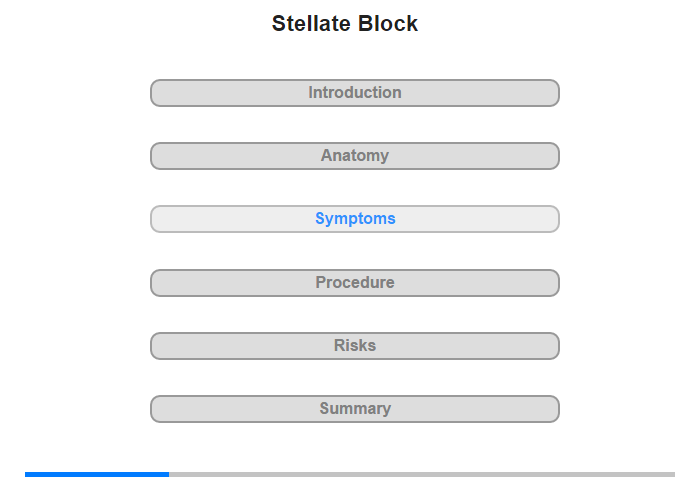Start the Procedure chapter
The height and width of the screenshot is (480, 700).
click(355, 283)
